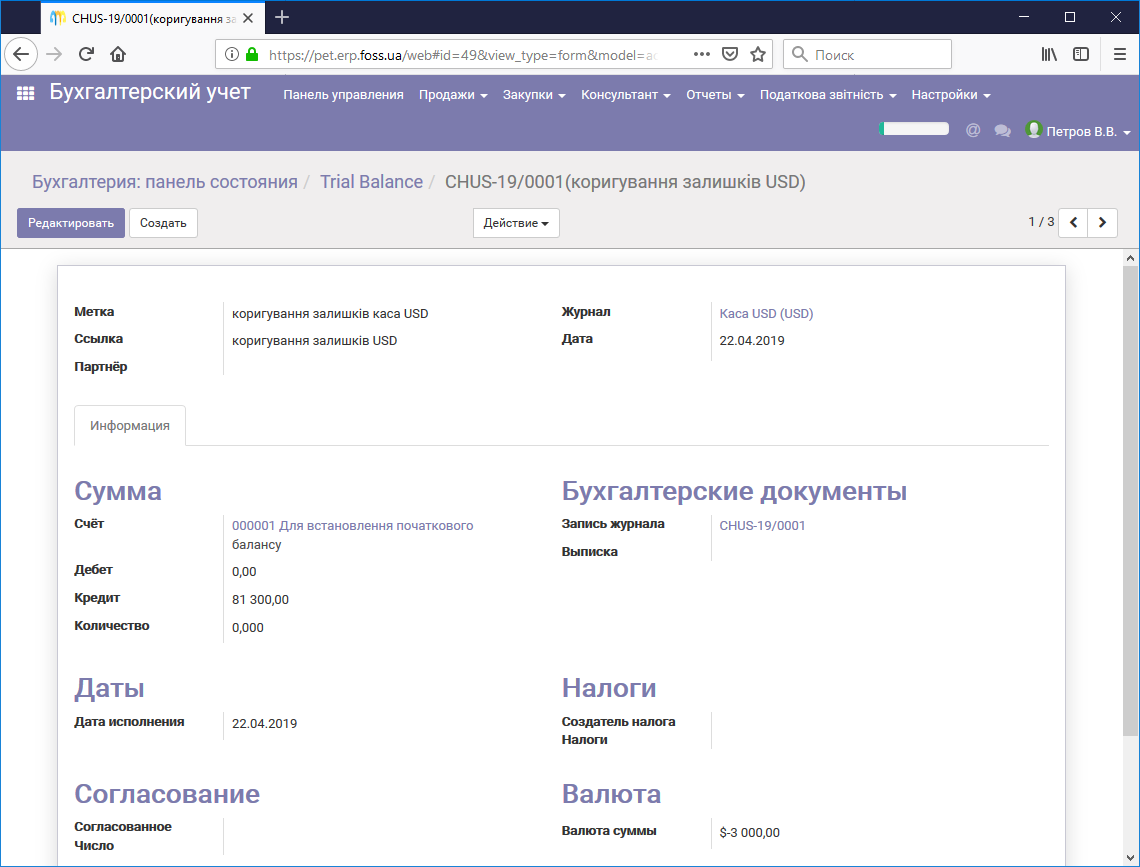
Task: Select text 'коригування залишків каса USD'
Action: pos(330,314)
